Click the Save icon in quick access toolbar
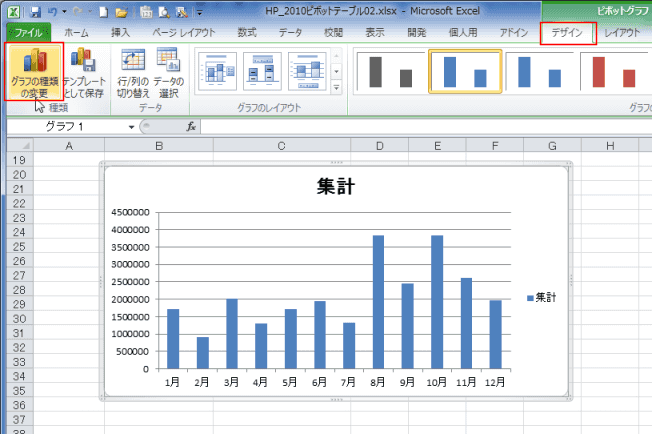 tap(35, 12)
